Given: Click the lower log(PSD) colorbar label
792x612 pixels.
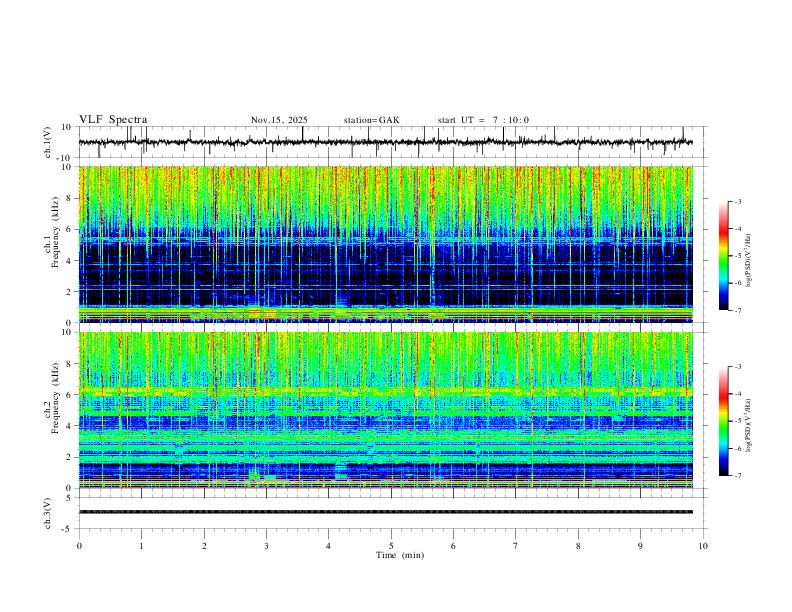Looking at the screenshot, I should (x=749, y=425).
